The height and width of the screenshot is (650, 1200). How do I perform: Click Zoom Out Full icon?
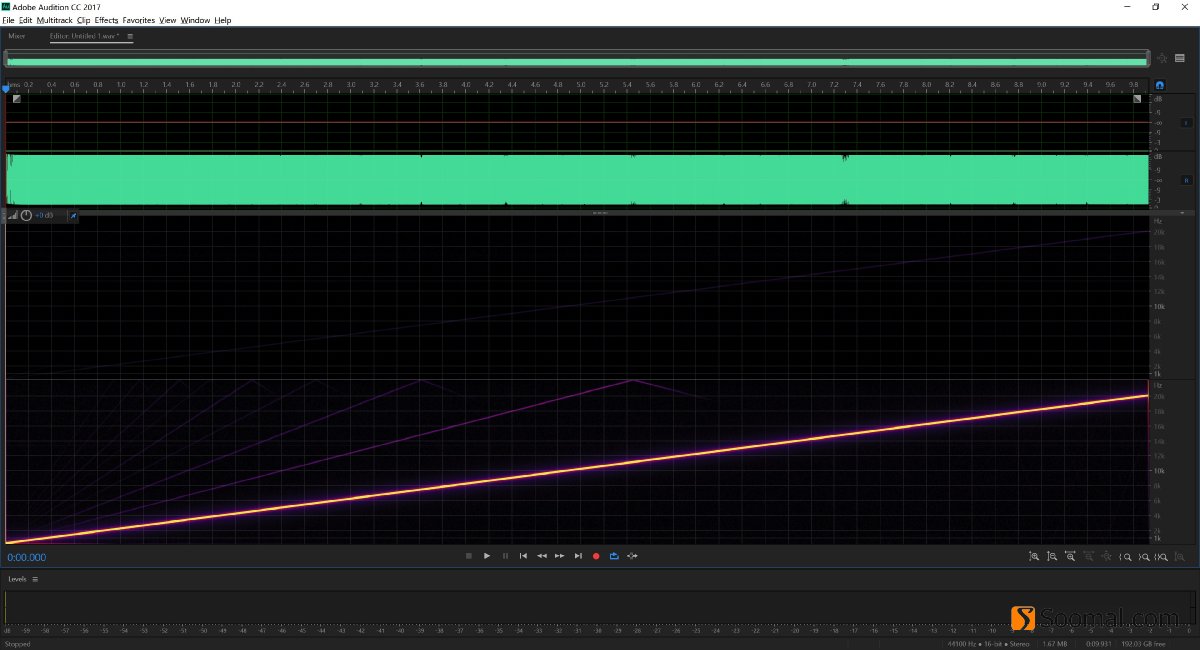(x=1107, y=557)
